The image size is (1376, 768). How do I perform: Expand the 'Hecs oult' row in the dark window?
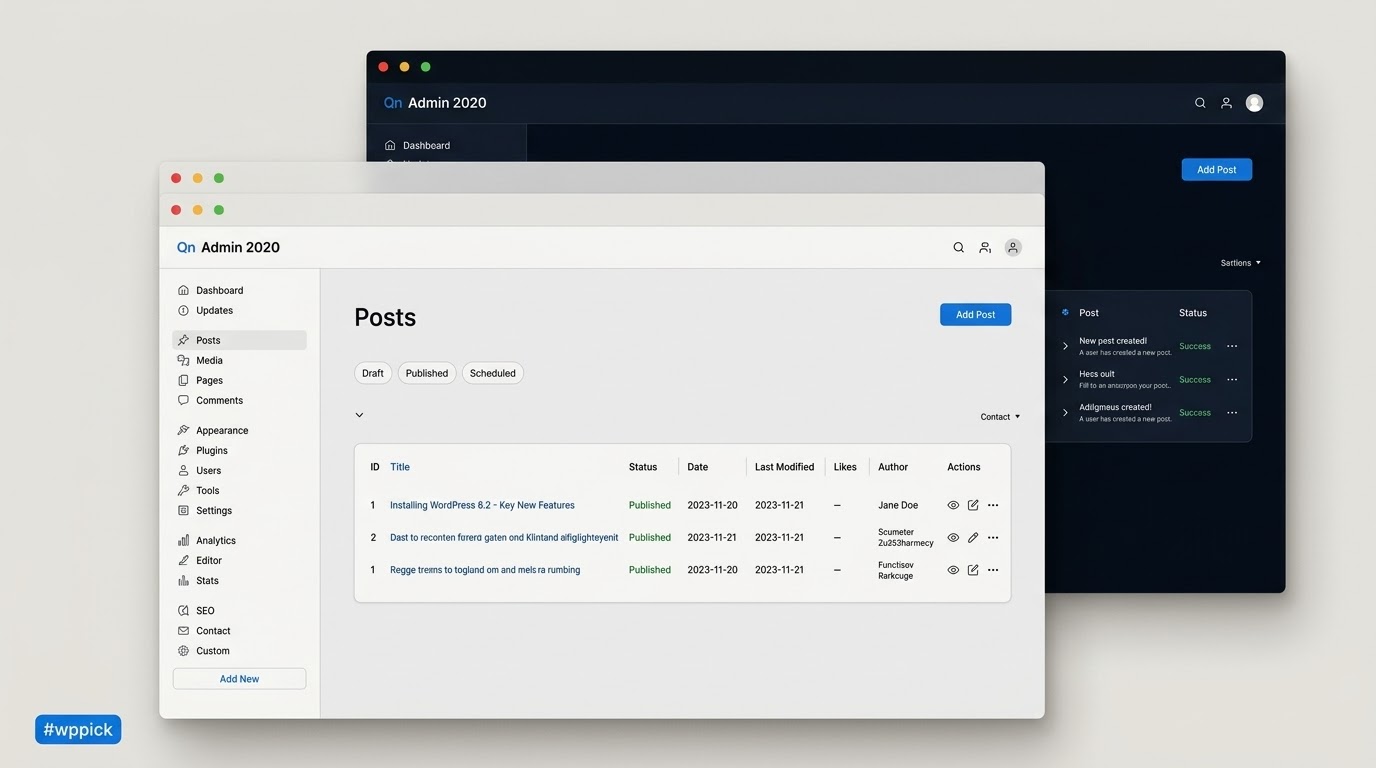1065,379
